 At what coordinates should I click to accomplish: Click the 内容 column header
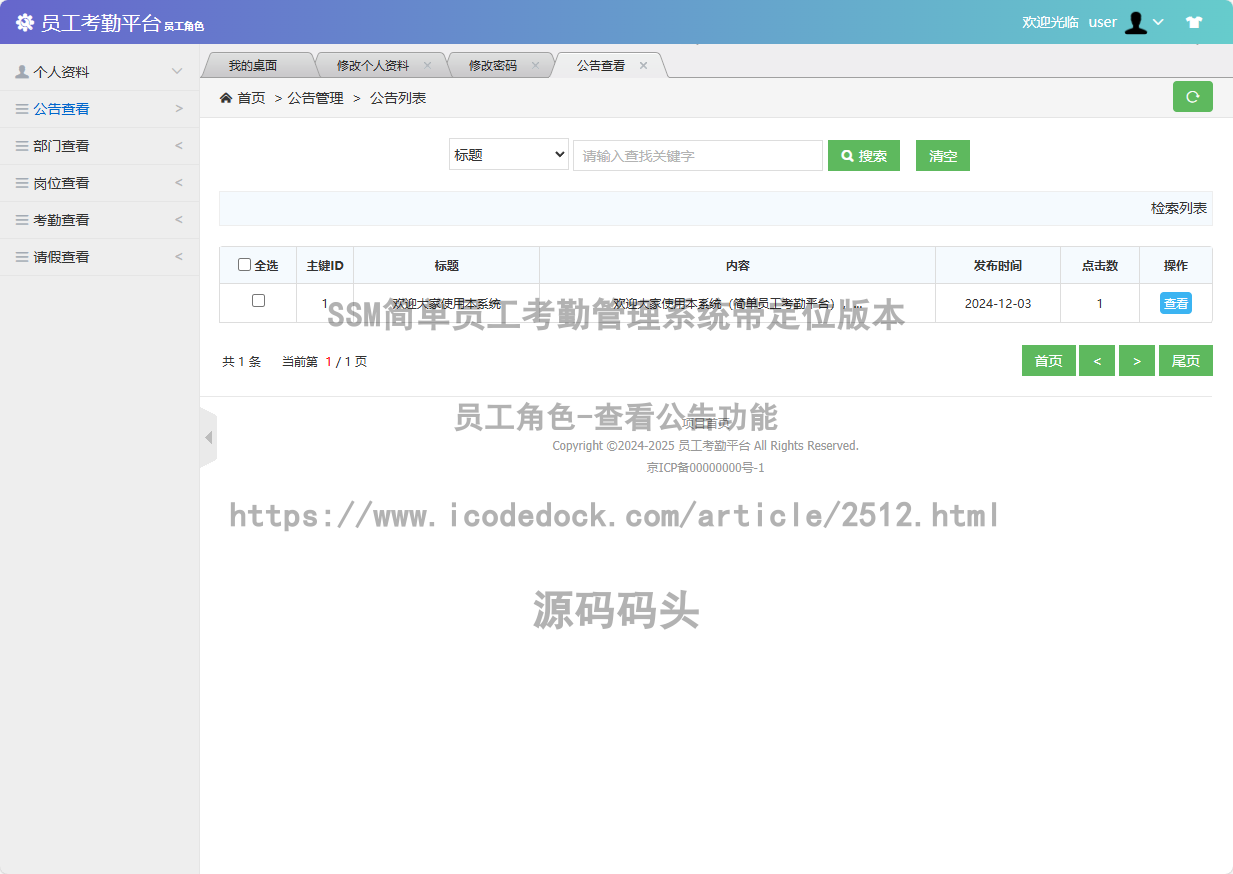click(738, 266)
